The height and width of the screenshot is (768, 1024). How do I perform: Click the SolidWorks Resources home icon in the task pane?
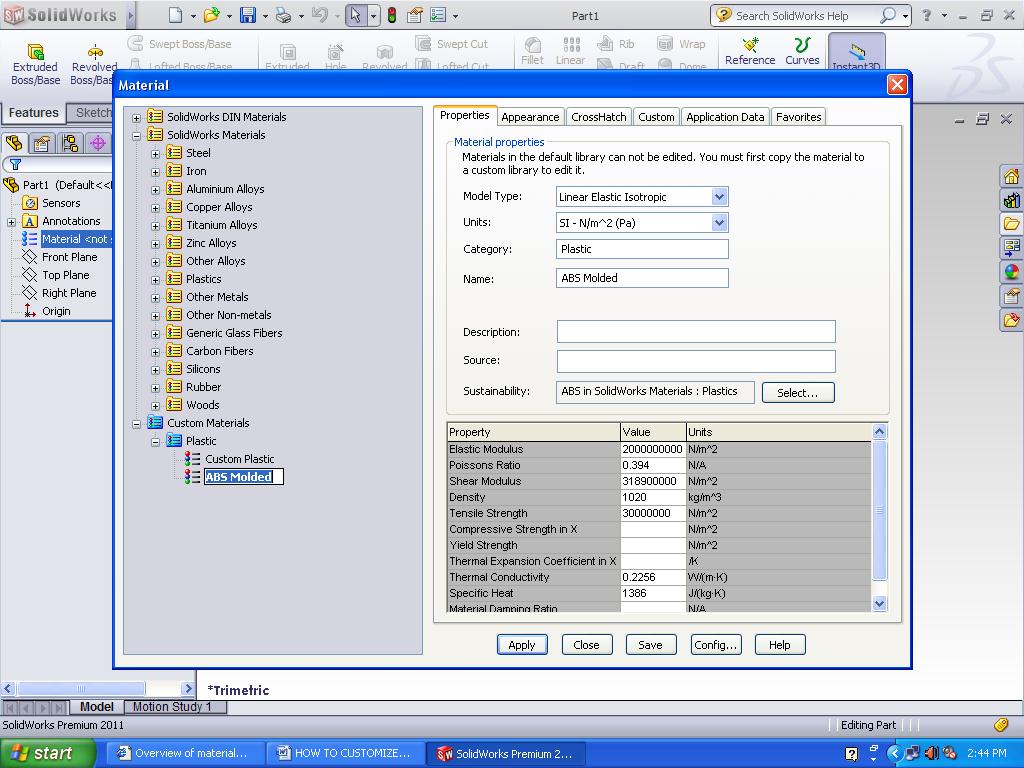click(1011, 176)
